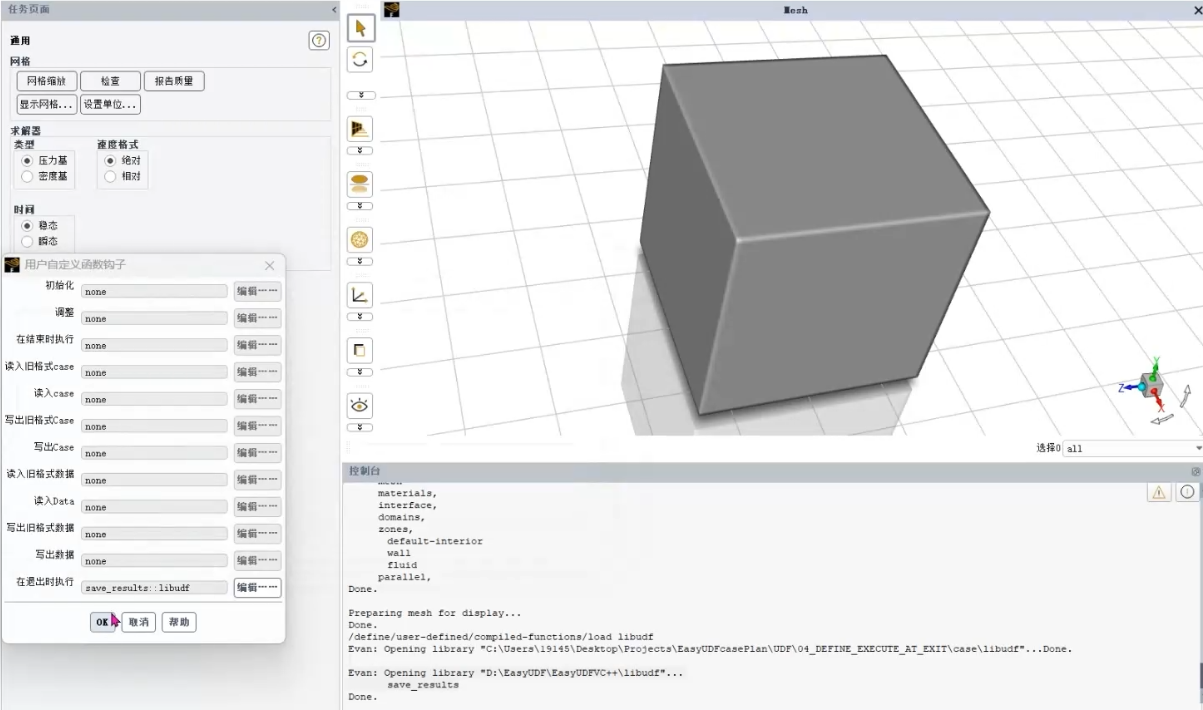Activate the rotate view tool
Screen dimensions: 1203x710
click(x=360, y=58)
